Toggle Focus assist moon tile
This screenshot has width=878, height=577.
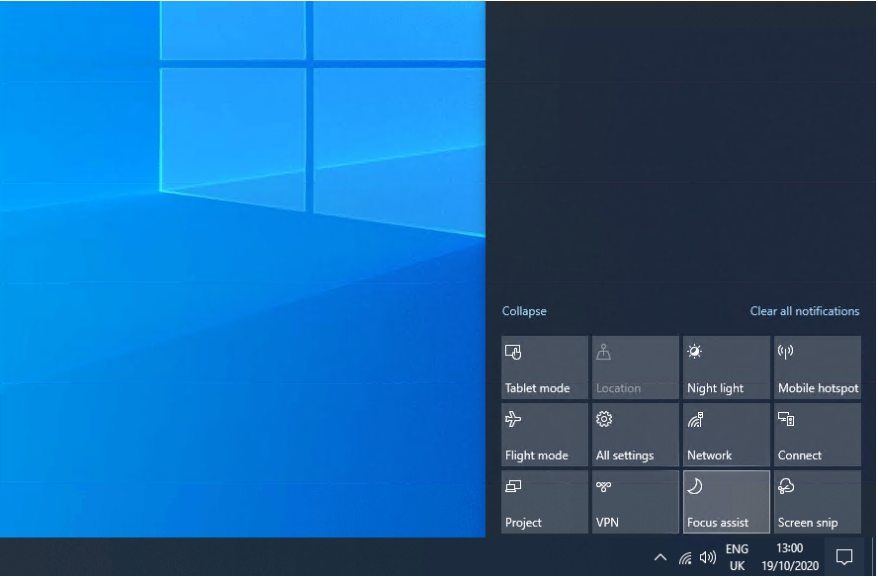726,502
